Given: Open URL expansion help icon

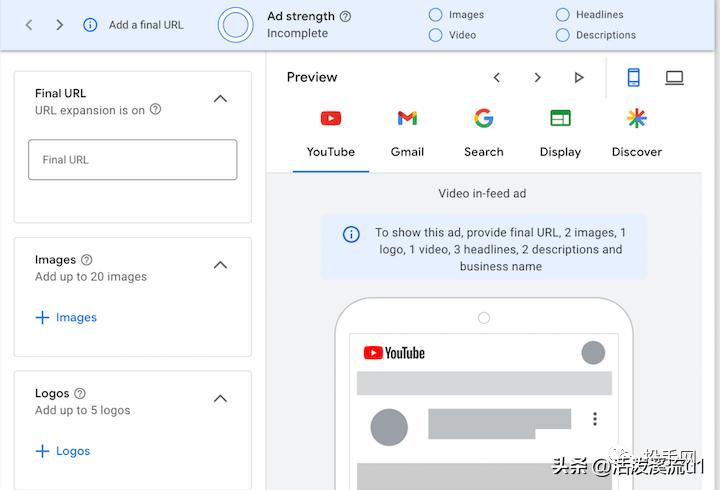Looking at the screenshot, I should [x=156, y=109].
